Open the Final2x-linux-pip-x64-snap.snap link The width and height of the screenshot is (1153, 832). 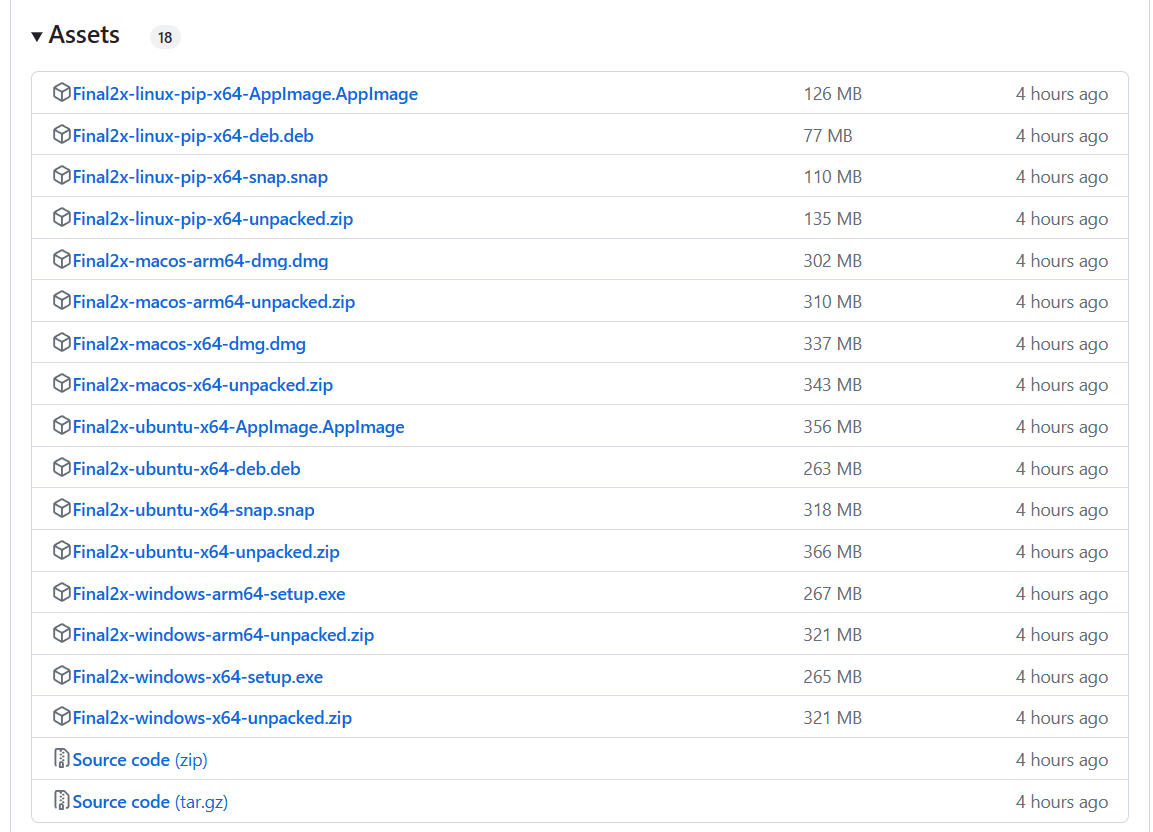pyautogui.click(x=200, y=177)
